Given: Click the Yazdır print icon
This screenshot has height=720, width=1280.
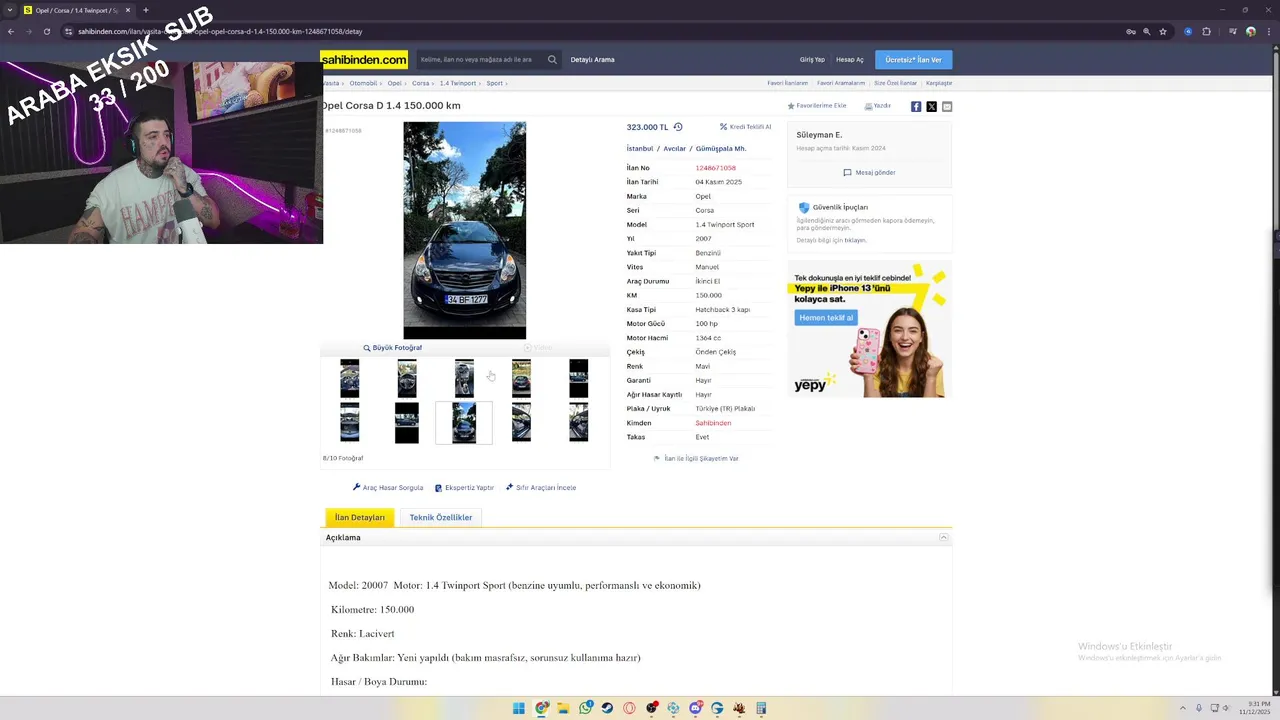Looking at the screenshot, I should click(x=869, y=106).
